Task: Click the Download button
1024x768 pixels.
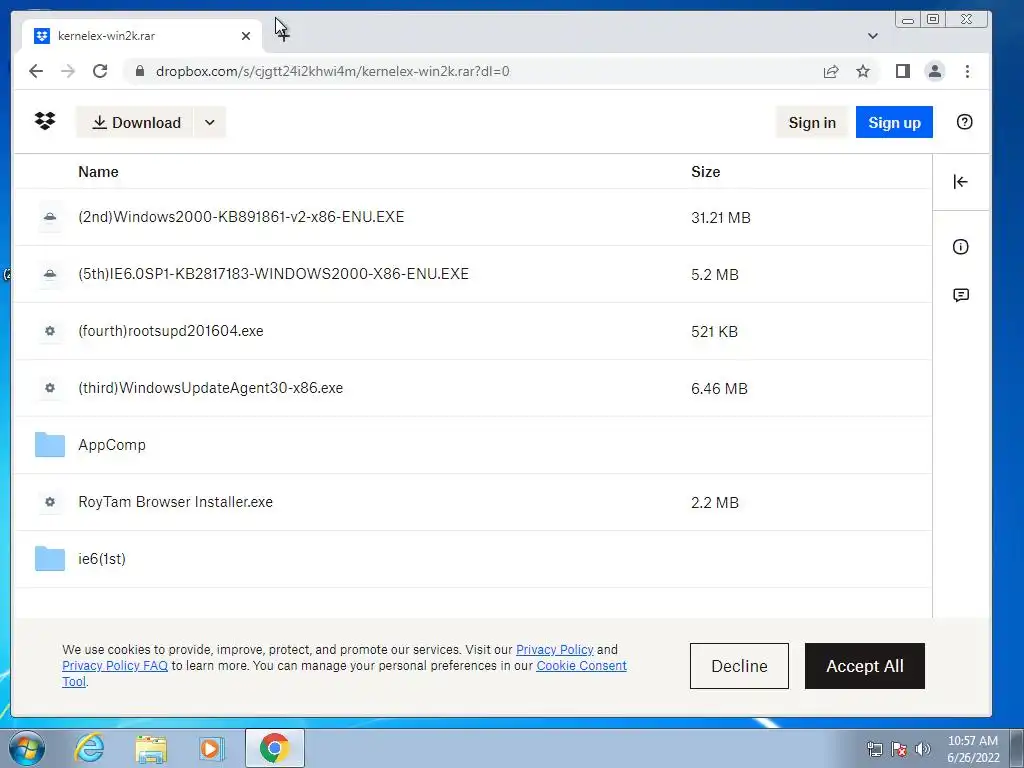Action: tap(135, 122)
